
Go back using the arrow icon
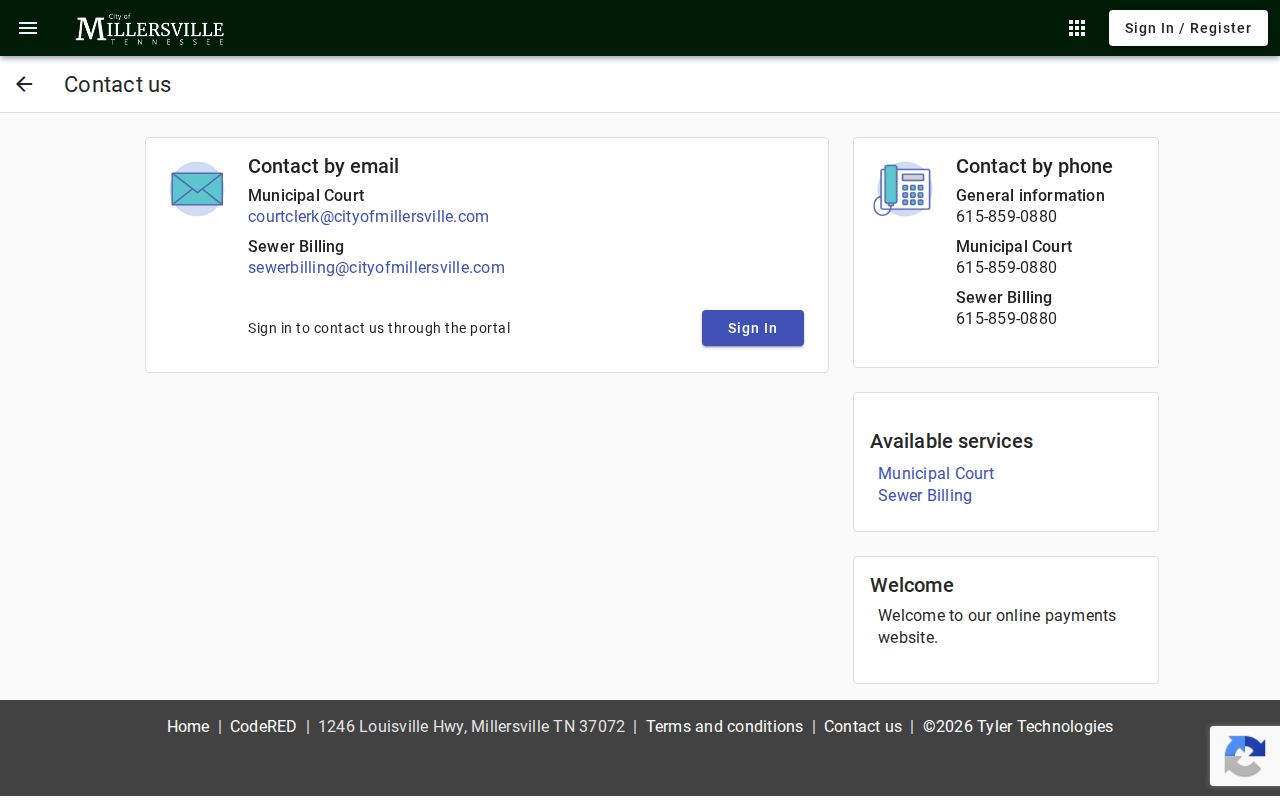pos(24,84)
